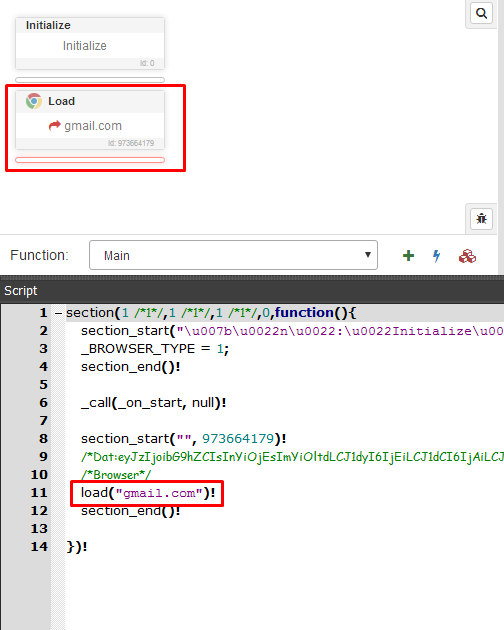Collapse code fold marker on line 1
The height and width of the screenshot is (630, 504).
click(59, 313)
